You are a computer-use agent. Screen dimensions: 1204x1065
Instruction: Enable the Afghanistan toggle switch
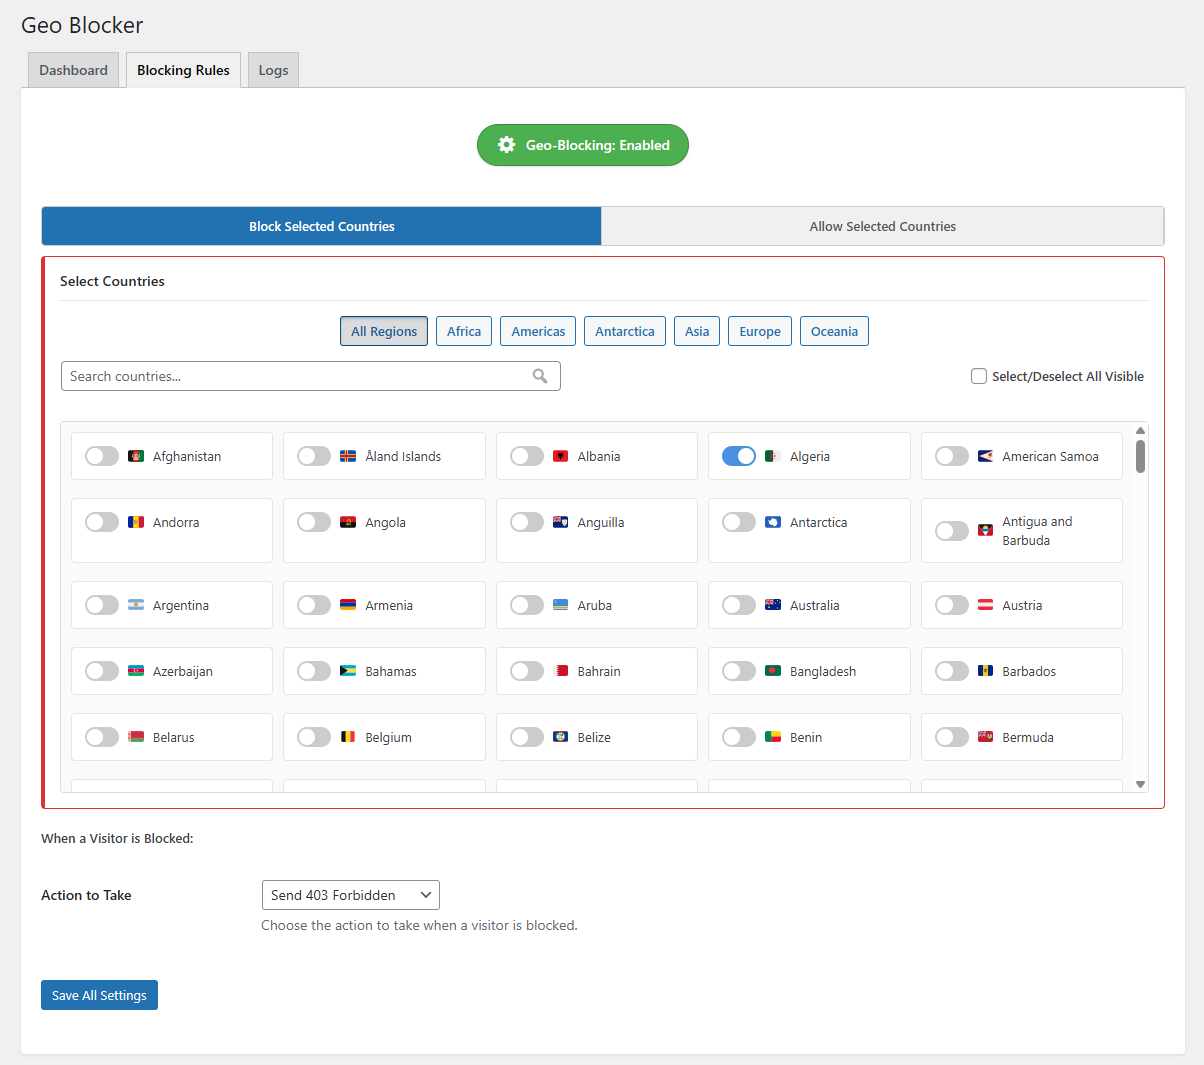tap(102, 456)
